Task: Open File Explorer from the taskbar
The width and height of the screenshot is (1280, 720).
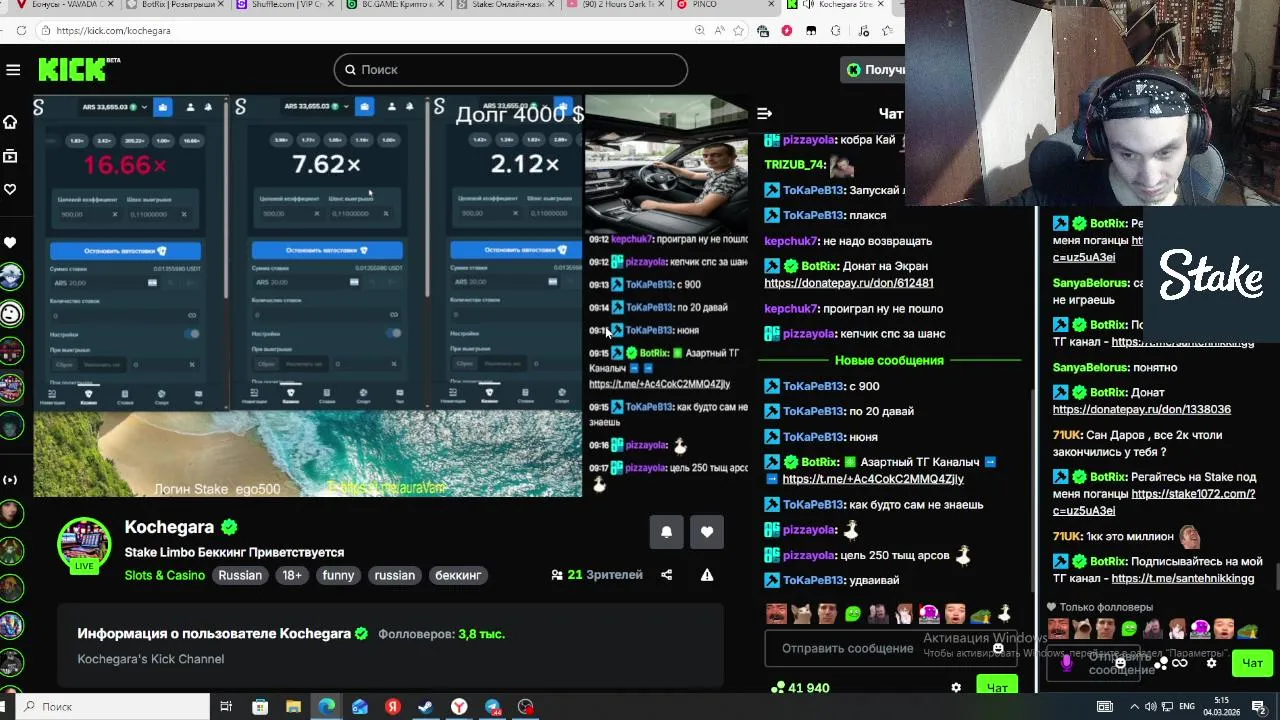Action: coord(293,707)
